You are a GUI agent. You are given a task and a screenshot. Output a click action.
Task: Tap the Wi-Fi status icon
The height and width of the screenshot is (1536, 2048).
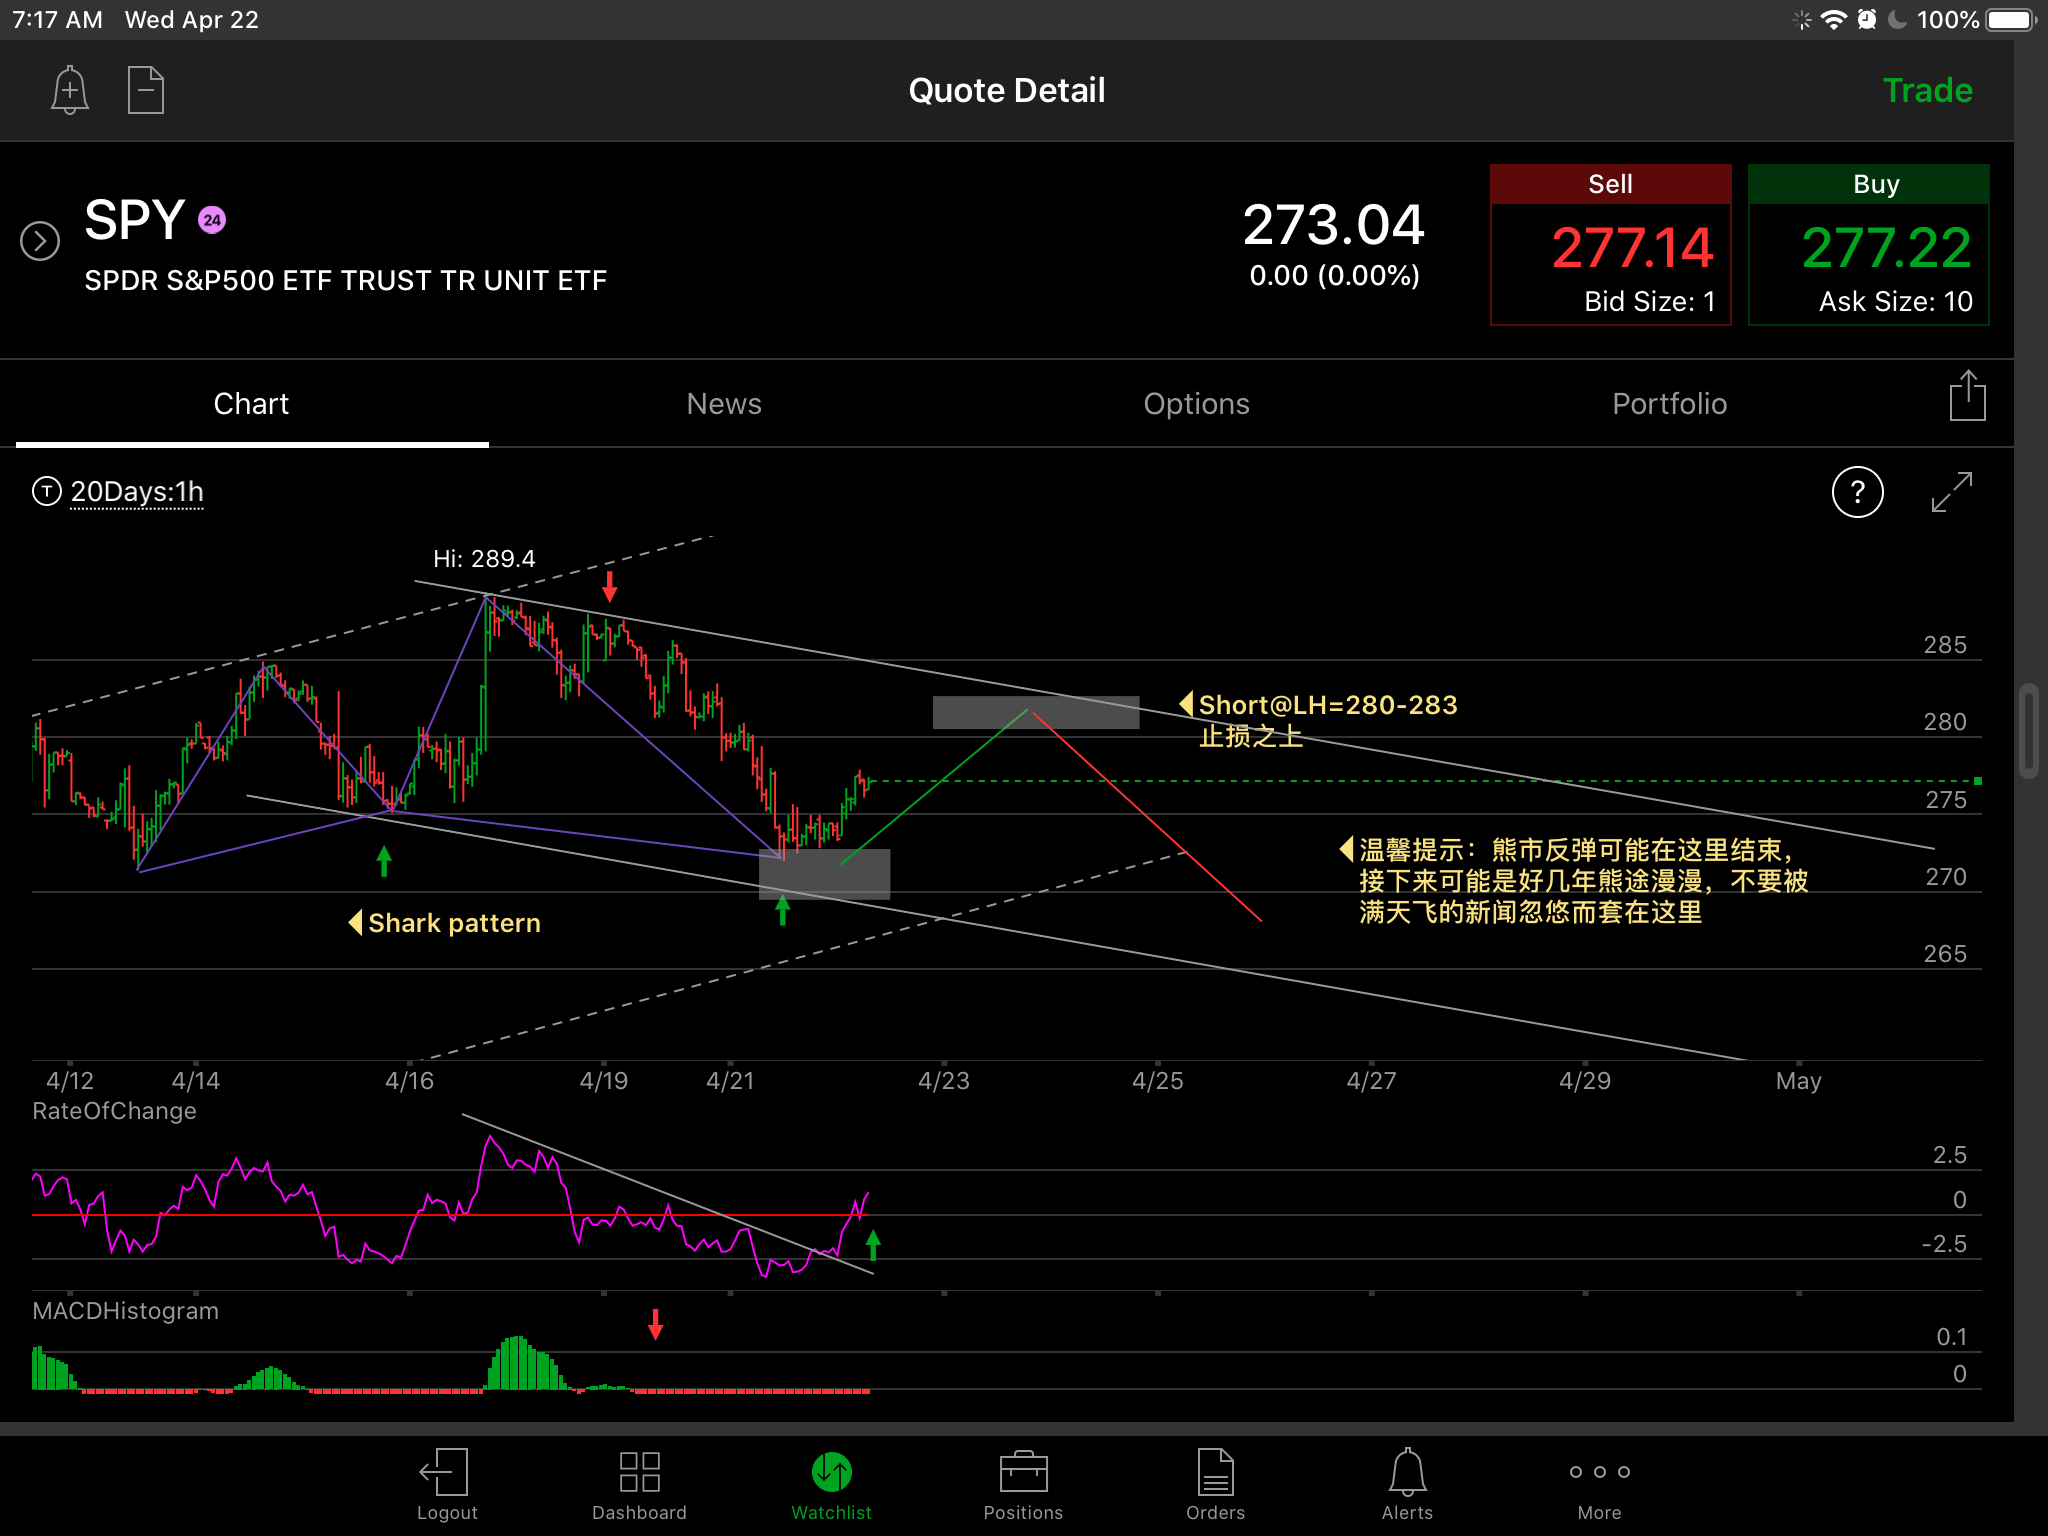pos(1834,20)
